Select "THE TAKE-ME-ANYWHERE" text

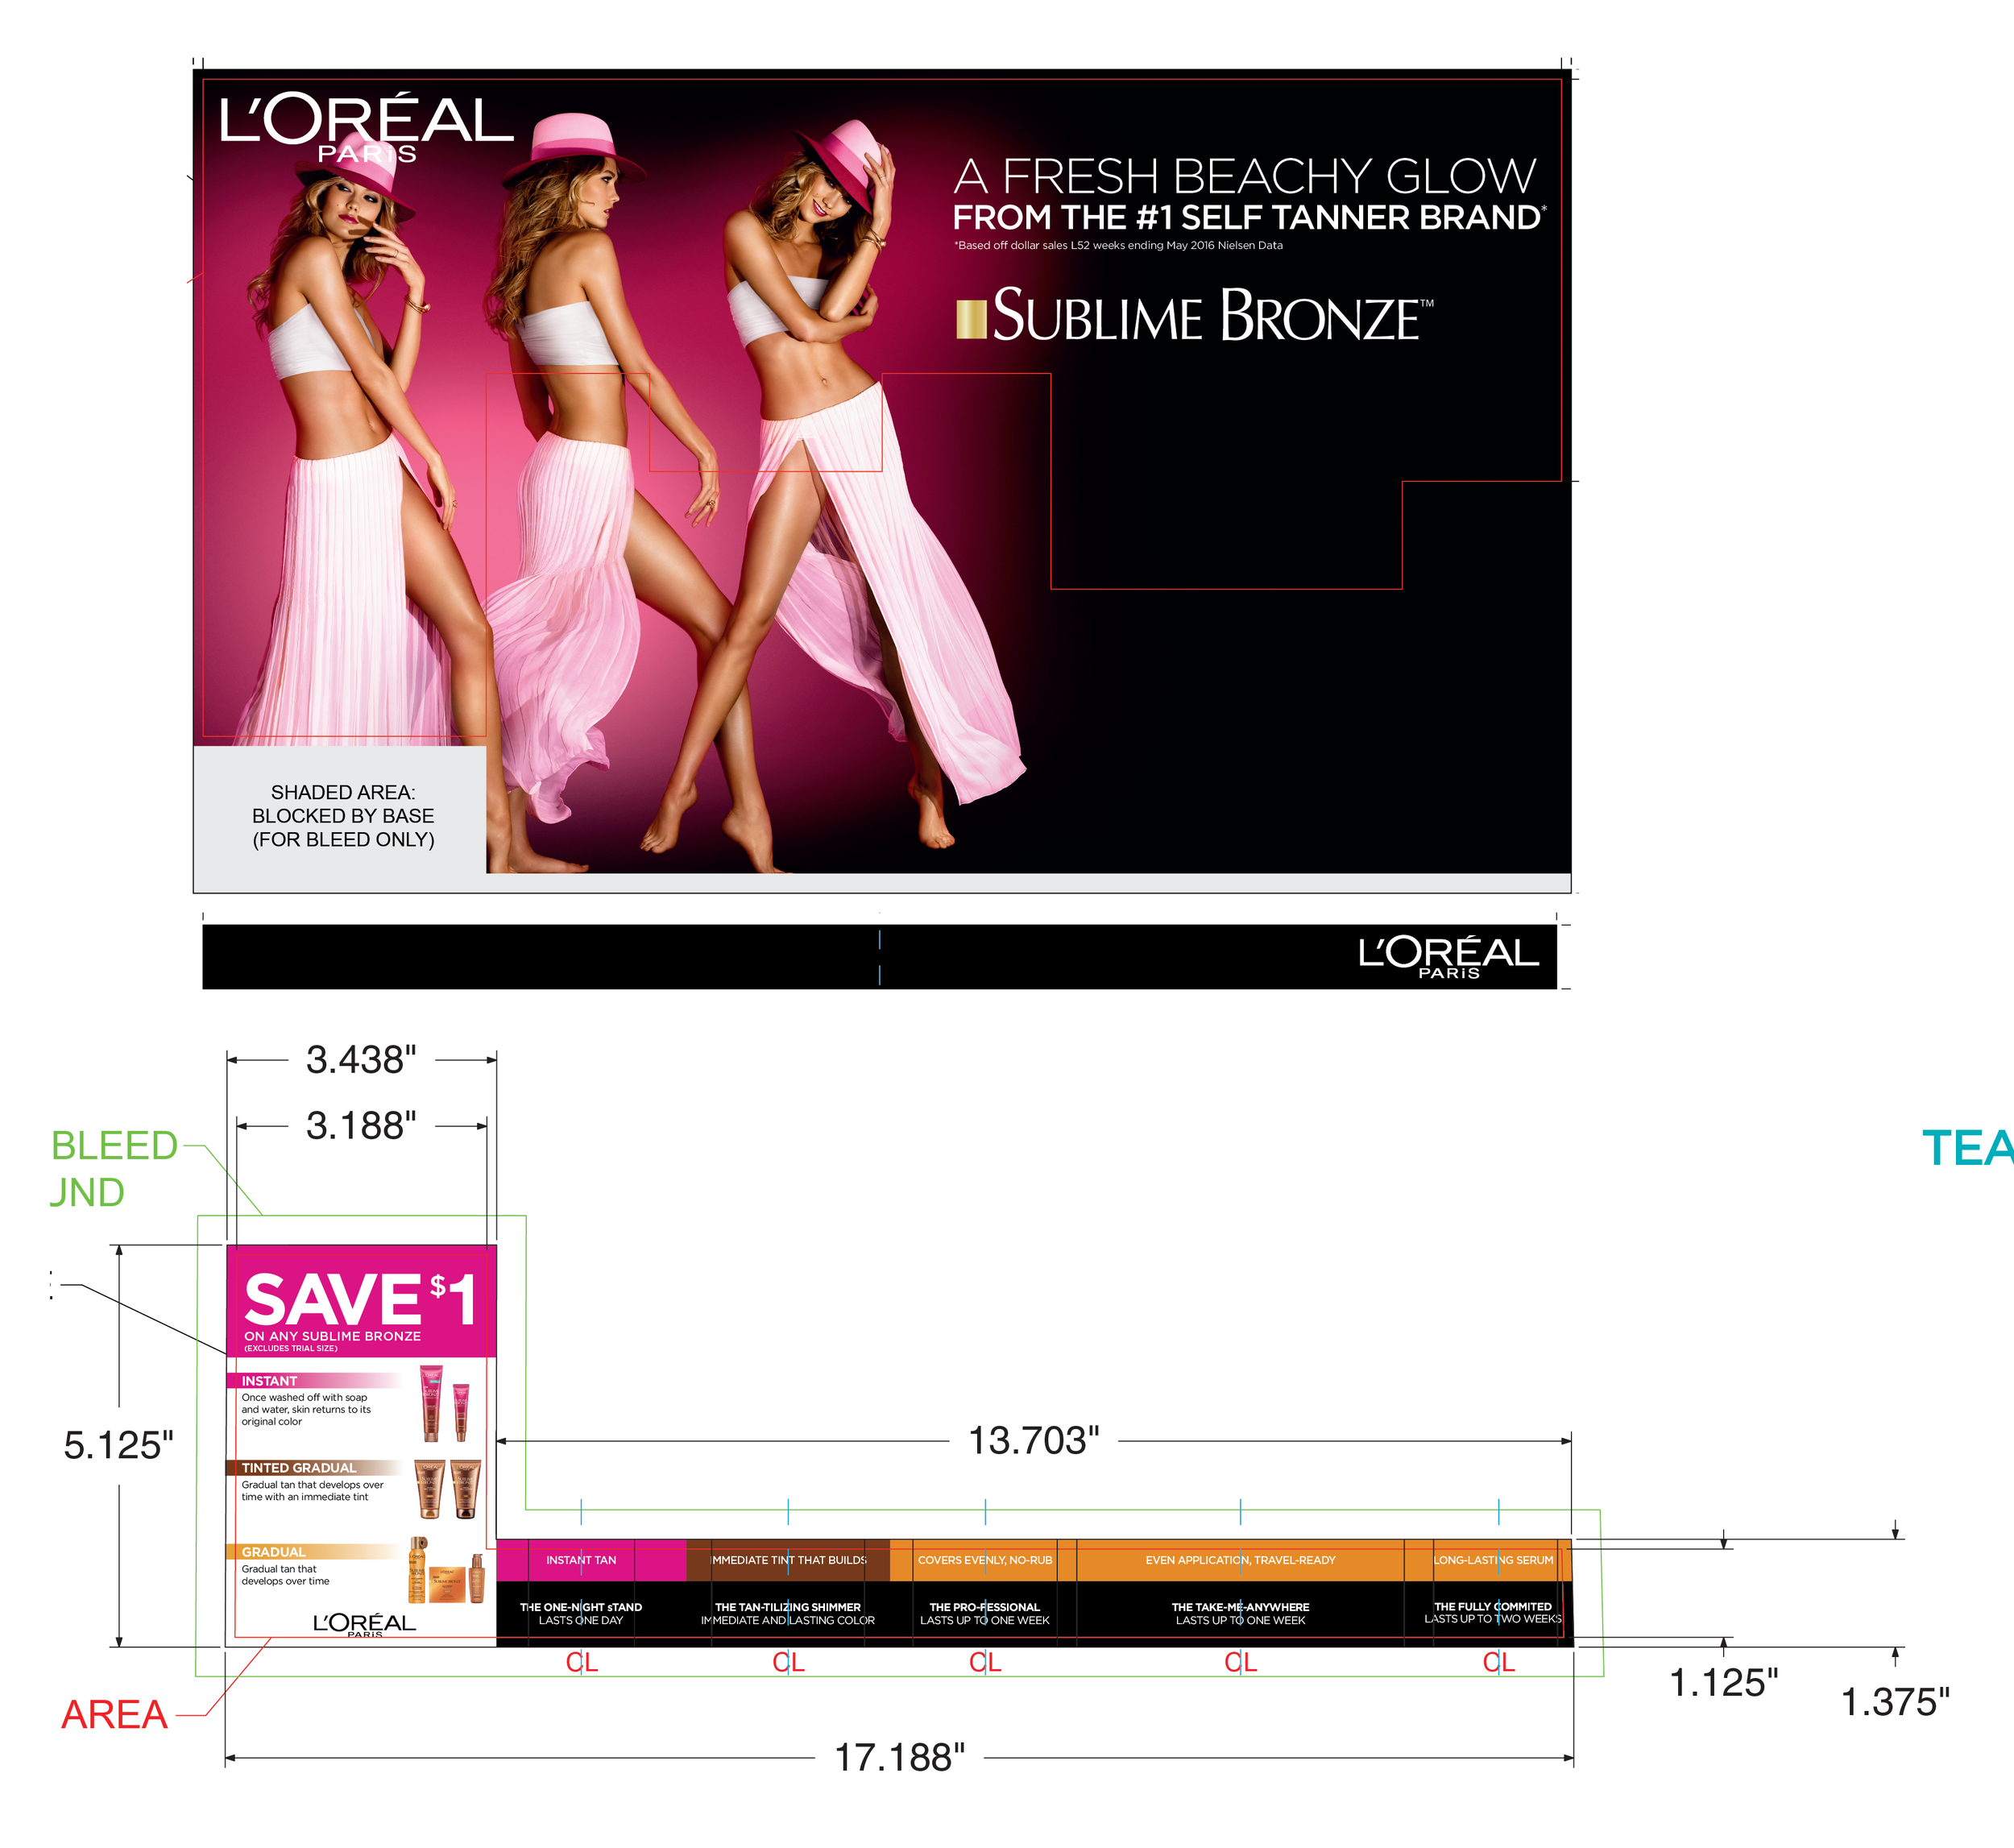[1240, 1607]
